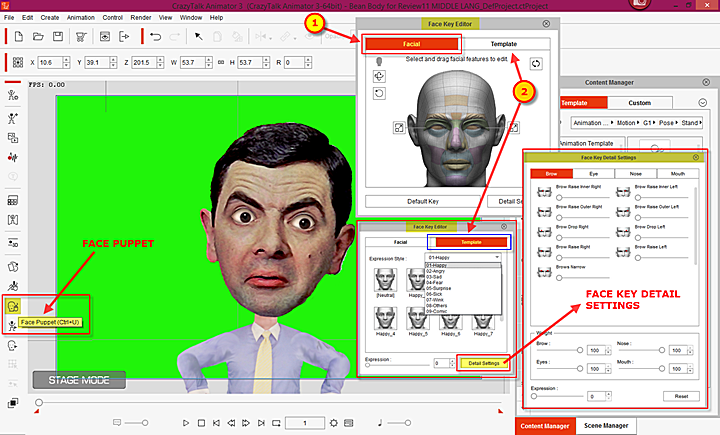This screenshot has width=720, height=435.
Task: Increase the X position with stepper arrow
Action: pyautogui.click(x=67, y=60)
